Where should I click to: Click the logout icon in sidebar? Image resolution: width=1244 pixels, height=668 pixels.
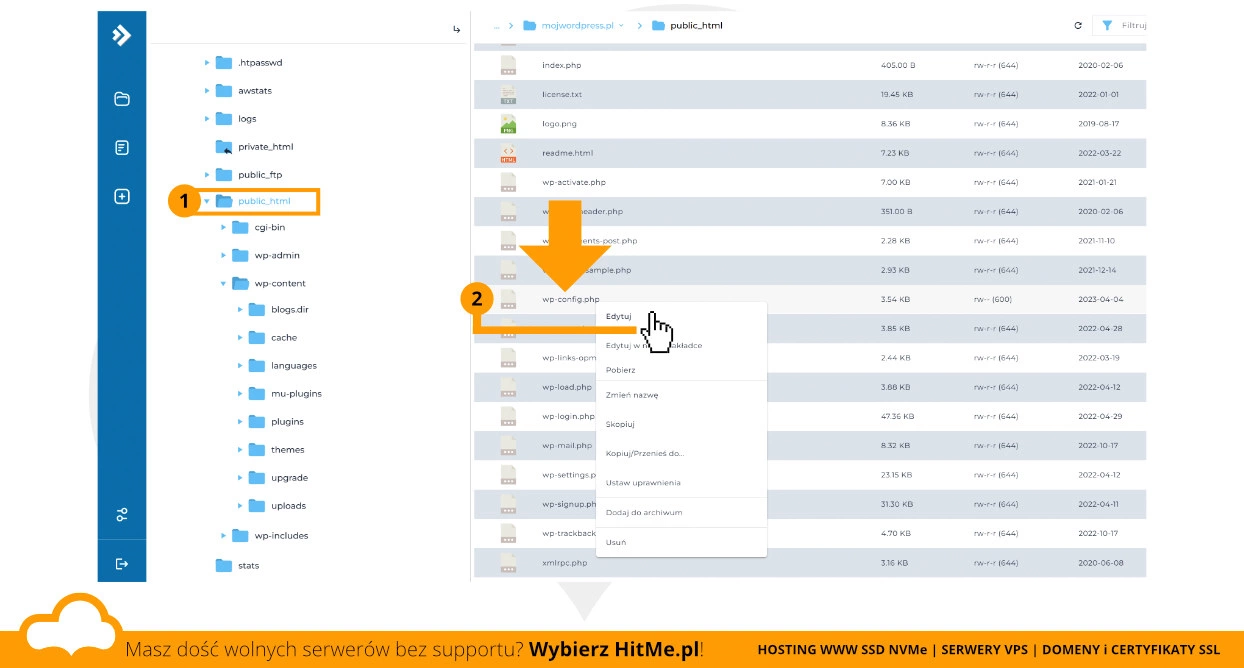point(122,564)
